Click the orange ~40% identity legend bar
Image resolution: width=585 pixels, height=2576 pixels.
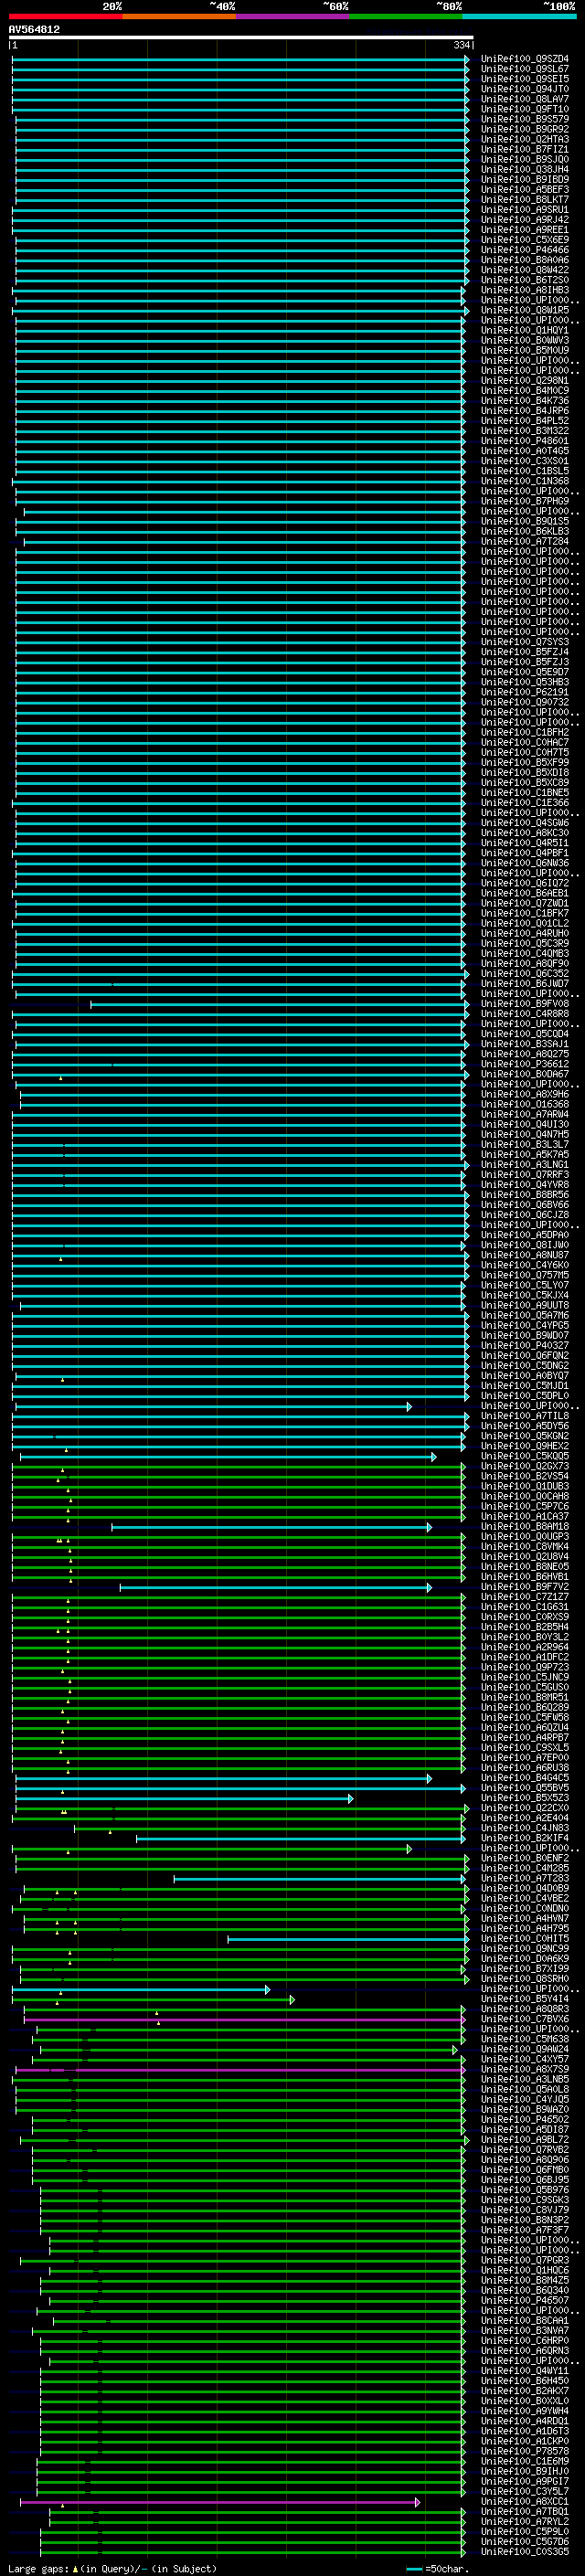click(179, 17)
